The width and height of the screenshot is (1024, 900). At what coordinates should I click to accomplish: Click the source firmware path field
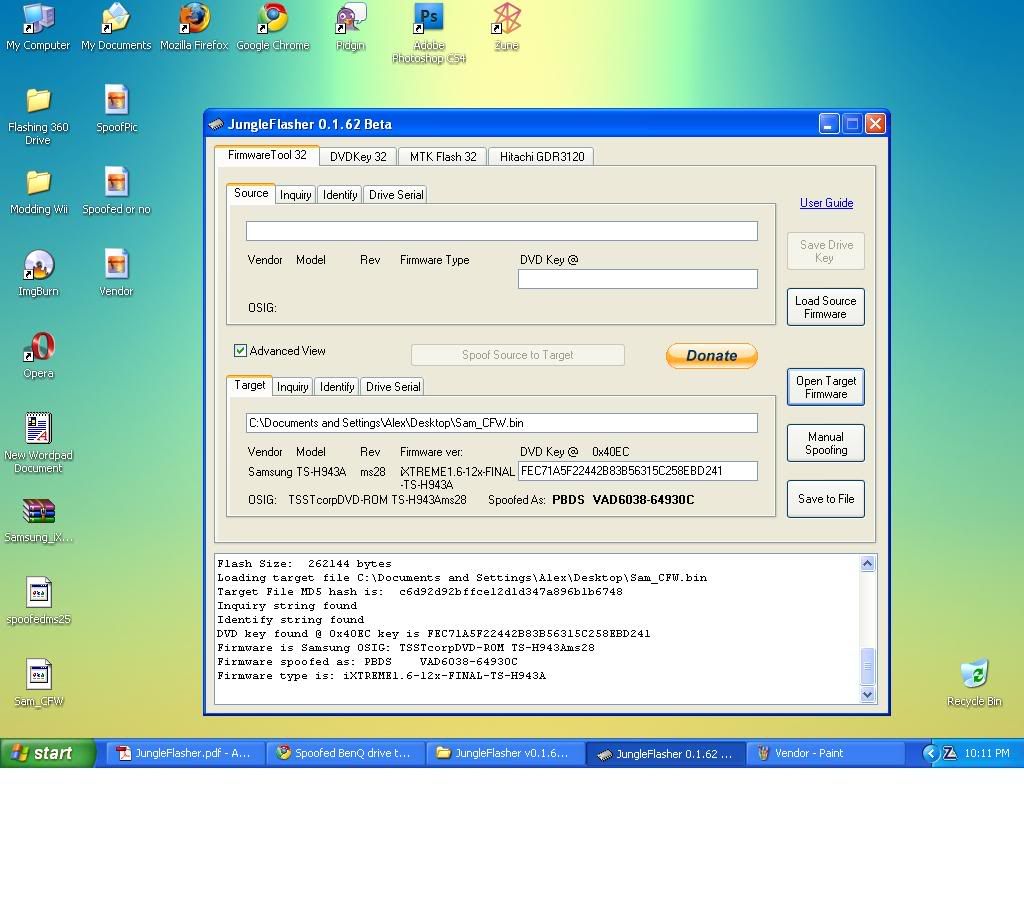point(501,231)
